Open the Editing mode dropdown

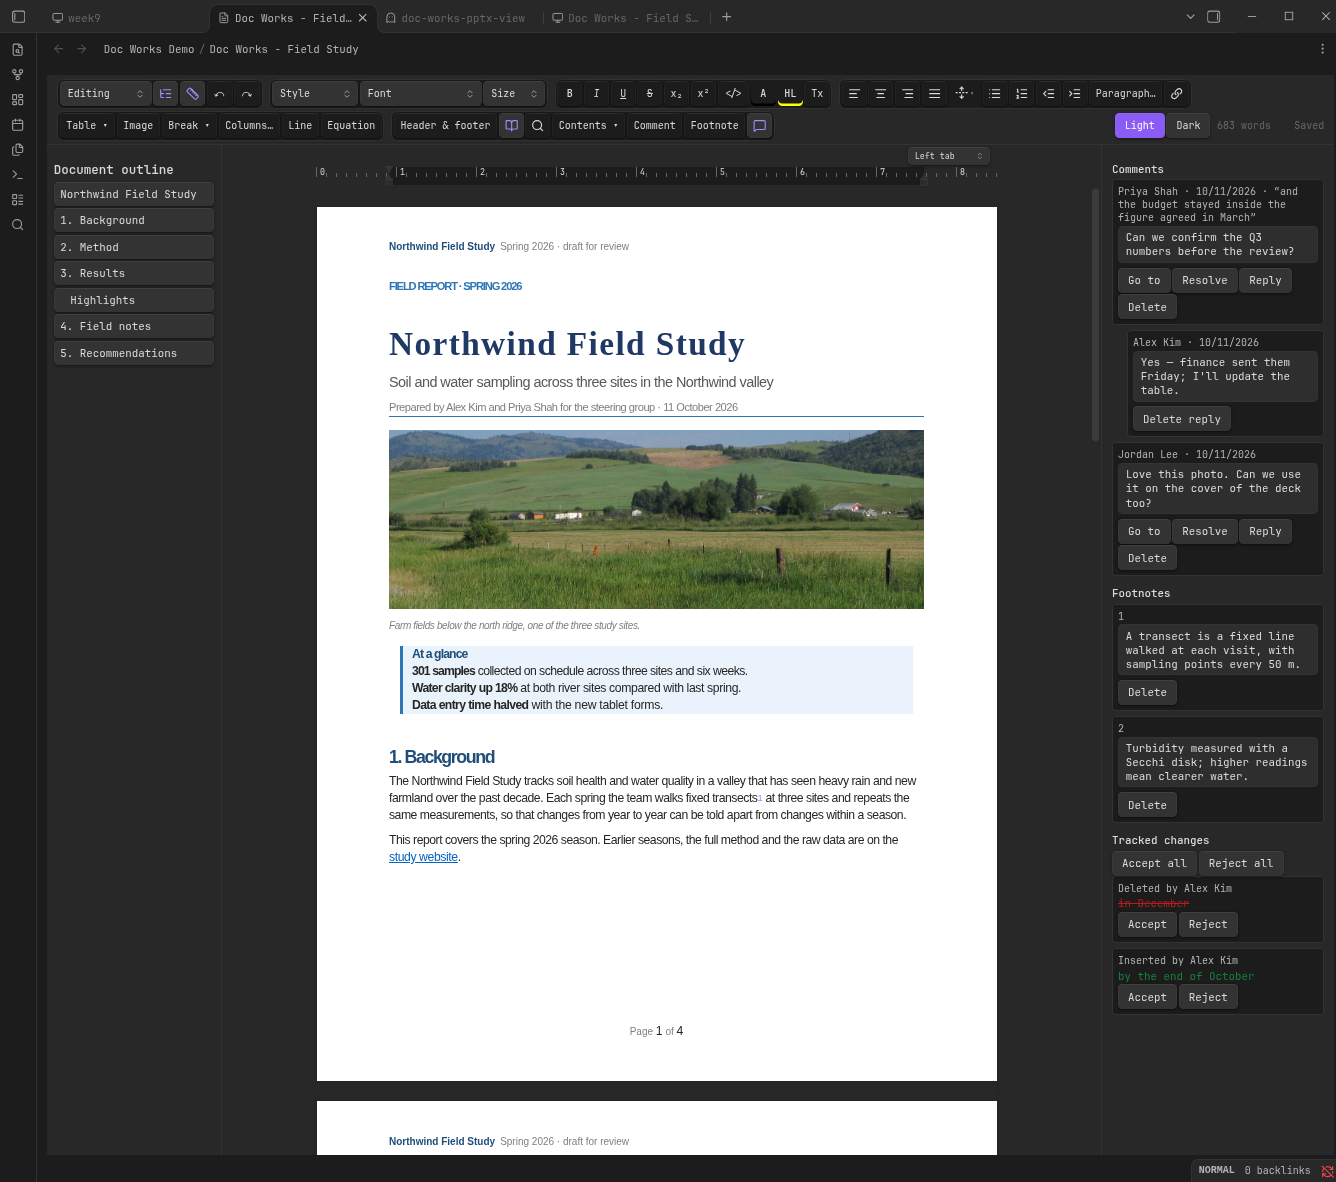(x=105, y=94)
